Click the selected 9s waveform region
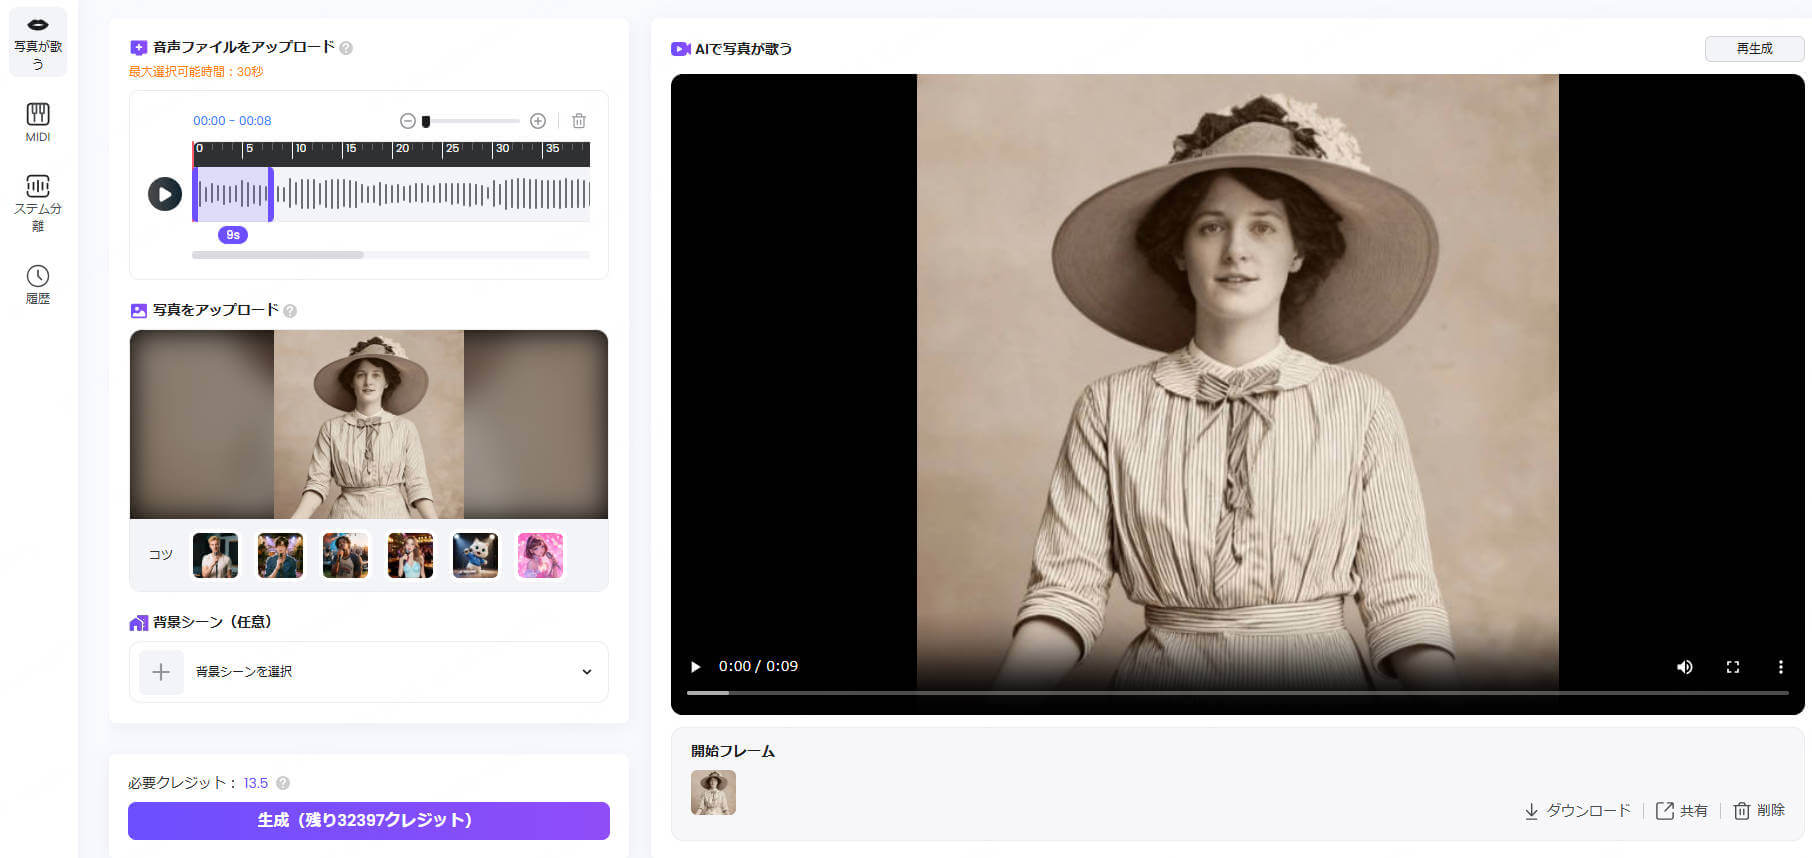This screenshot has width=1812, height=858. point(233,194)
